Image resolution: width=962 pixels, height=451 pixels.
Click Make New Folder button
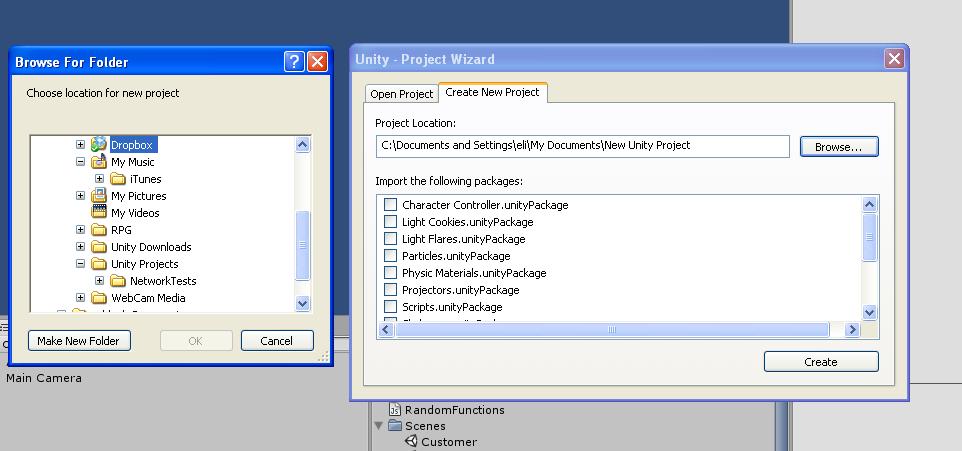coord(79,341)
